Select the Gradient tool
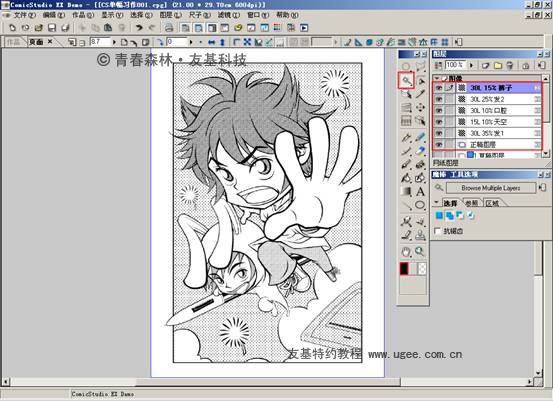This screenshot has height=401, width=553. click(x=406, y=192)
